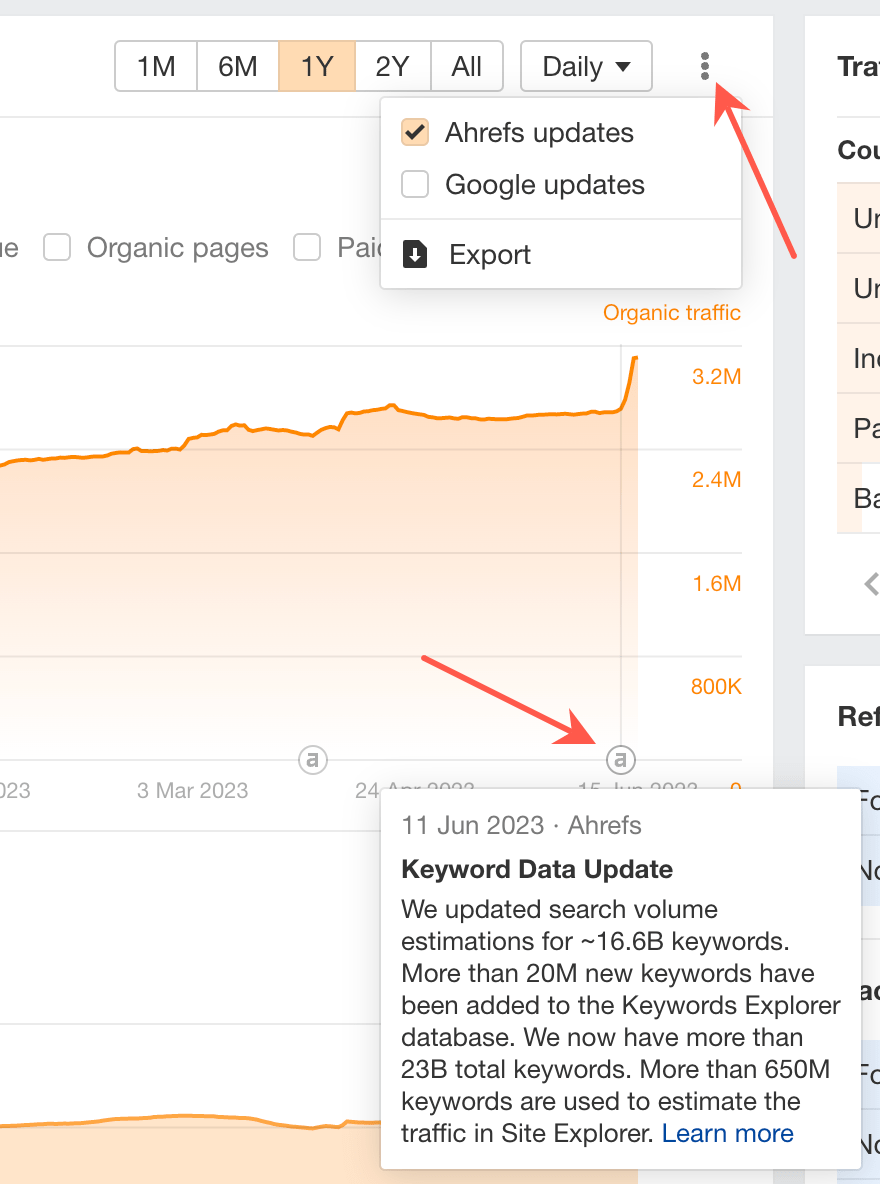This screenshot has width=880, height=1184.
Task: Click the three-dot more options icon
Action: point(705,67)
